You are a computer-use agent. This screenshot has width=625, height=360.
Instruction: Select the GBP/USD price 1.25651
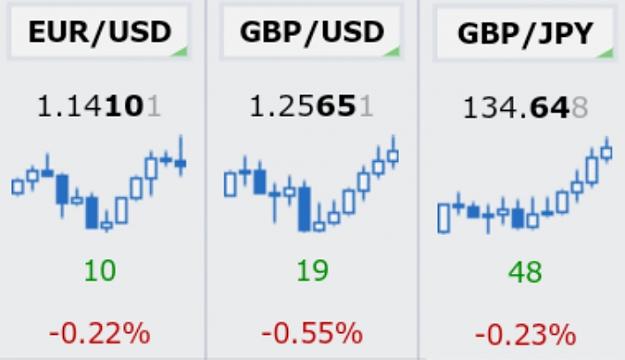311,107
